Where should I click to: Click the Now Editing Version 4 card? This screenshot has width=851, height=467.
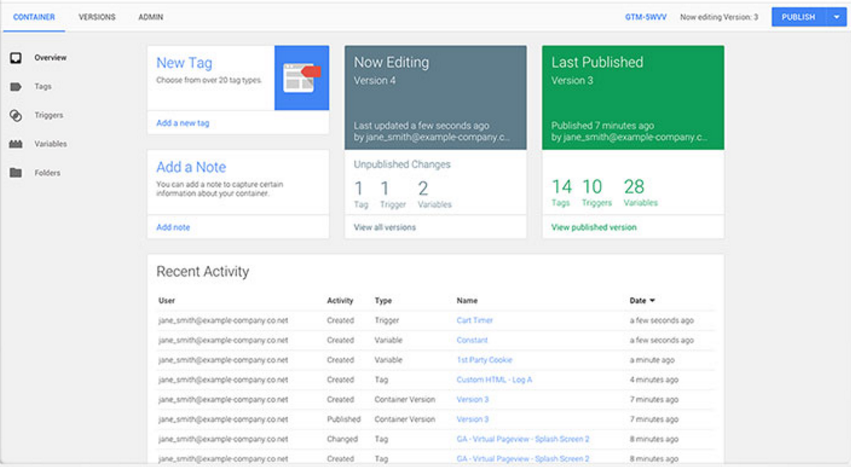coord(435,98)
